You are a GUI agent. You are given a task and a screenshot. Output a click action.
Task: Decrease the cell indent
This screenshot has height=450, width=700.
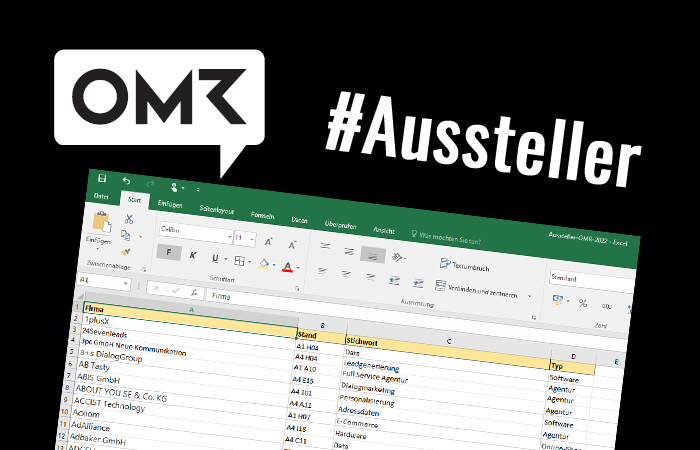394,280
